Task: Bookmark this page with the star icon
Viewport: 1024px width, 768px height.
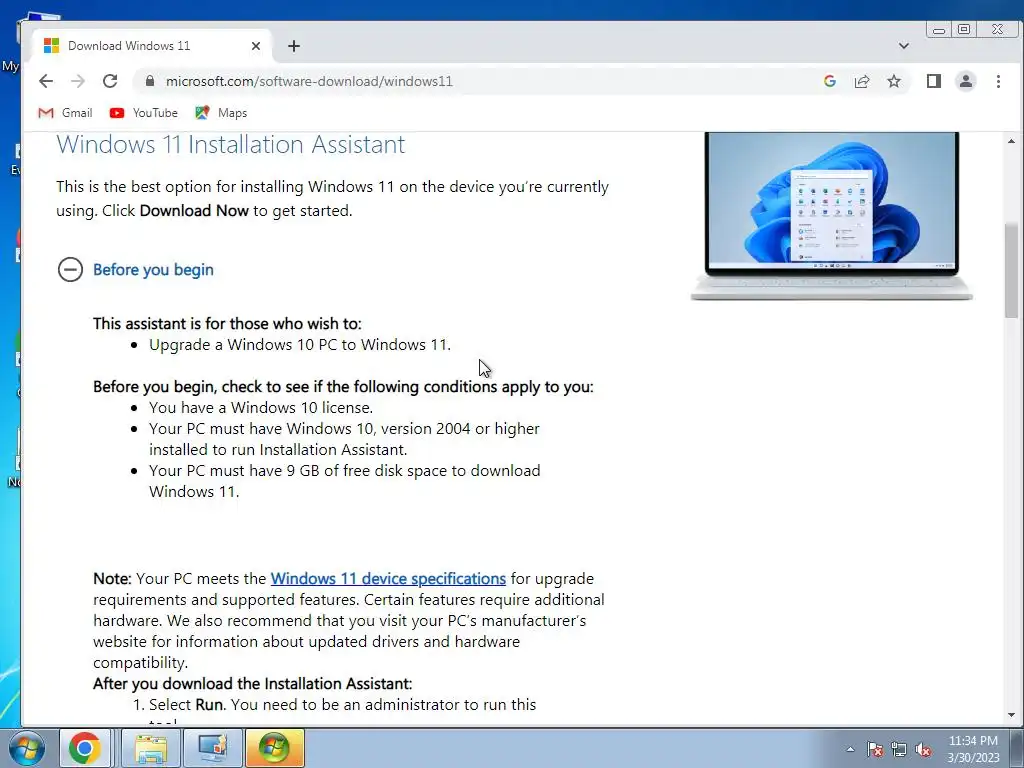Action: coord(894,81)
